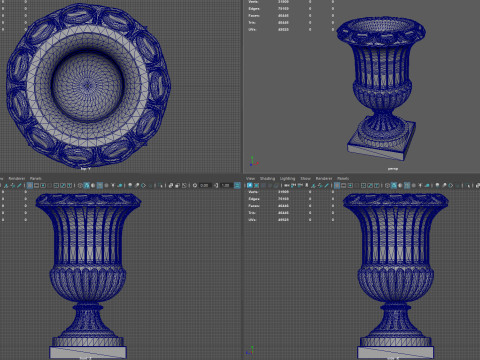Toggle Field Chart in lower-right panel toolbar
Screen dimensions: 480x360
(363, 185)
